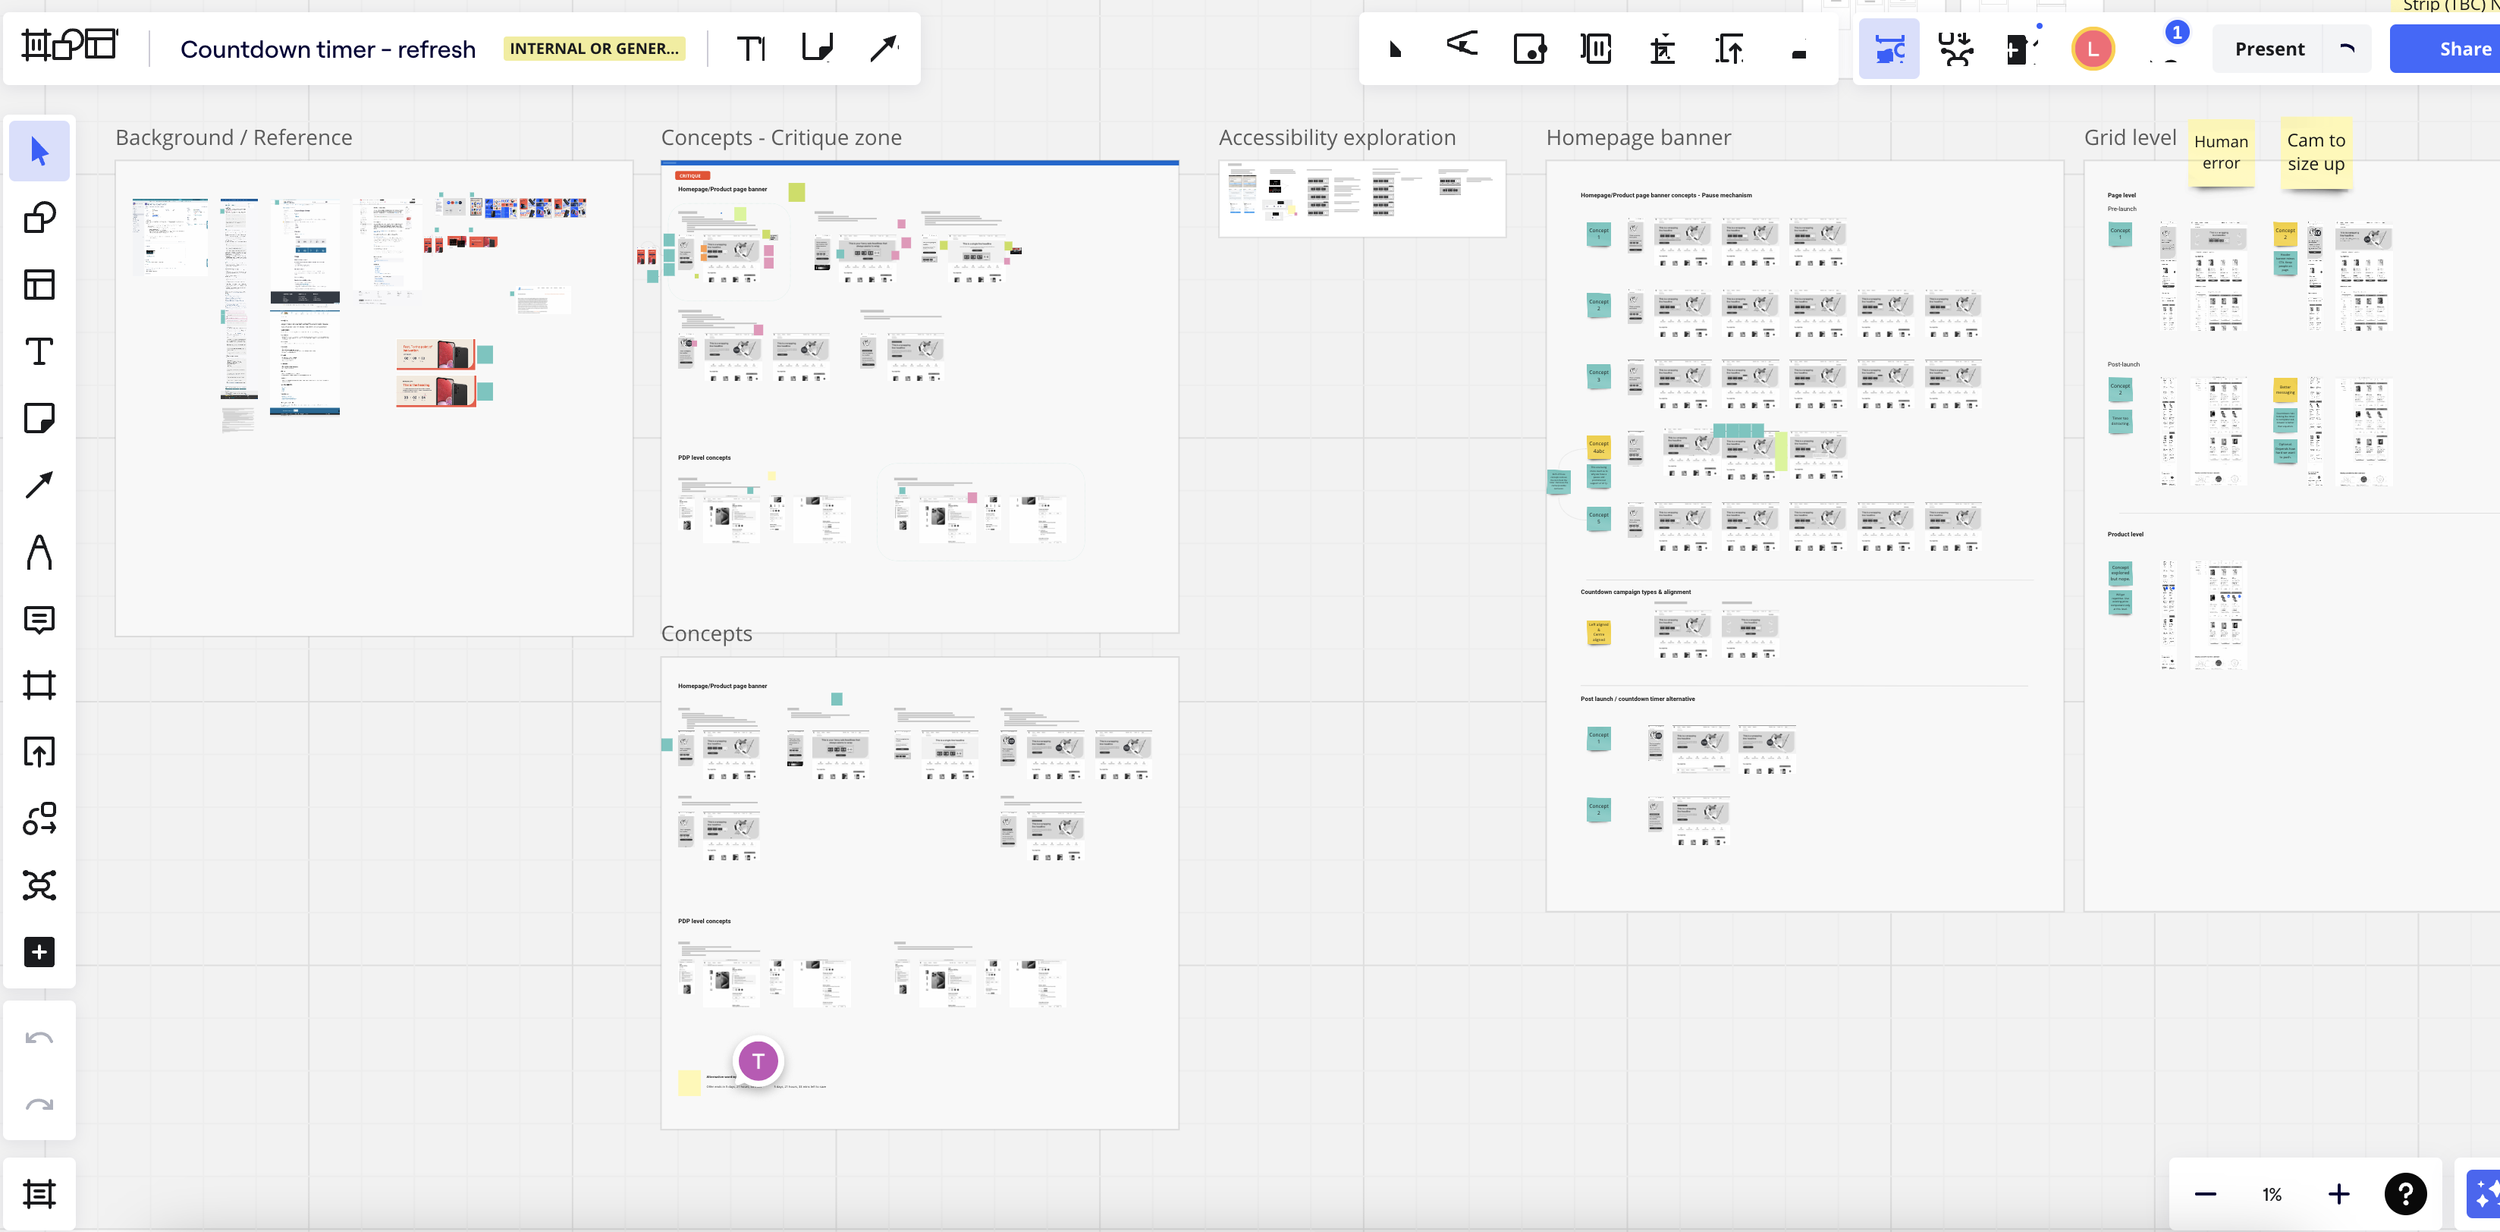2500x1232 pixels.
Task: Select the Comment tool
Action: click(39, 619)
